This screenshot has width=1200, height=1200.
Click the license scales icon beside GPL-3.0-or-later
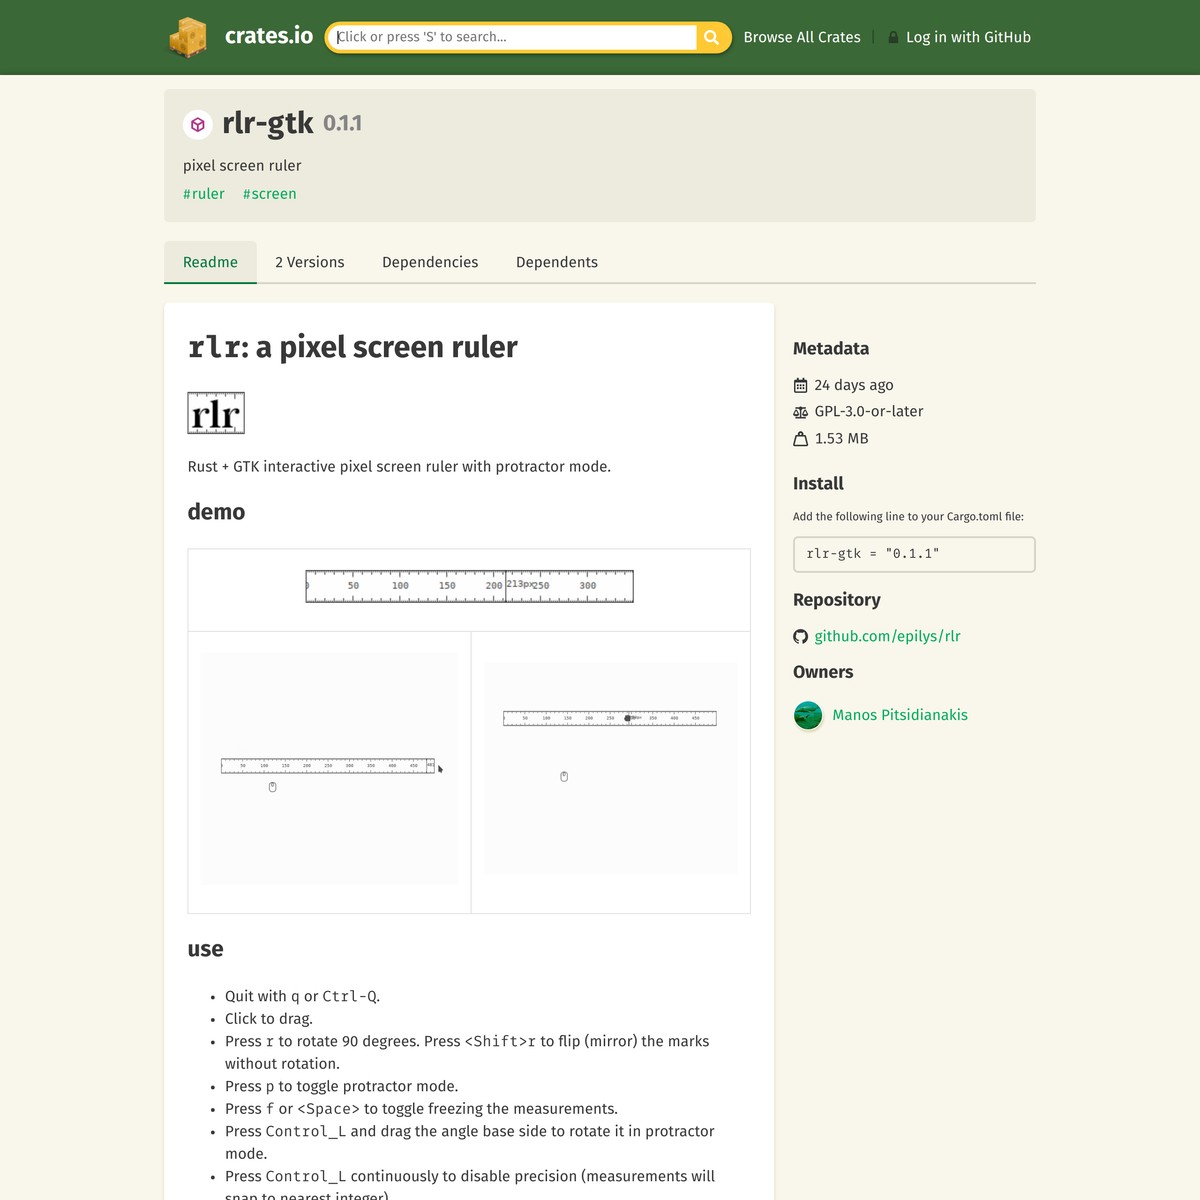coord(800,411)
